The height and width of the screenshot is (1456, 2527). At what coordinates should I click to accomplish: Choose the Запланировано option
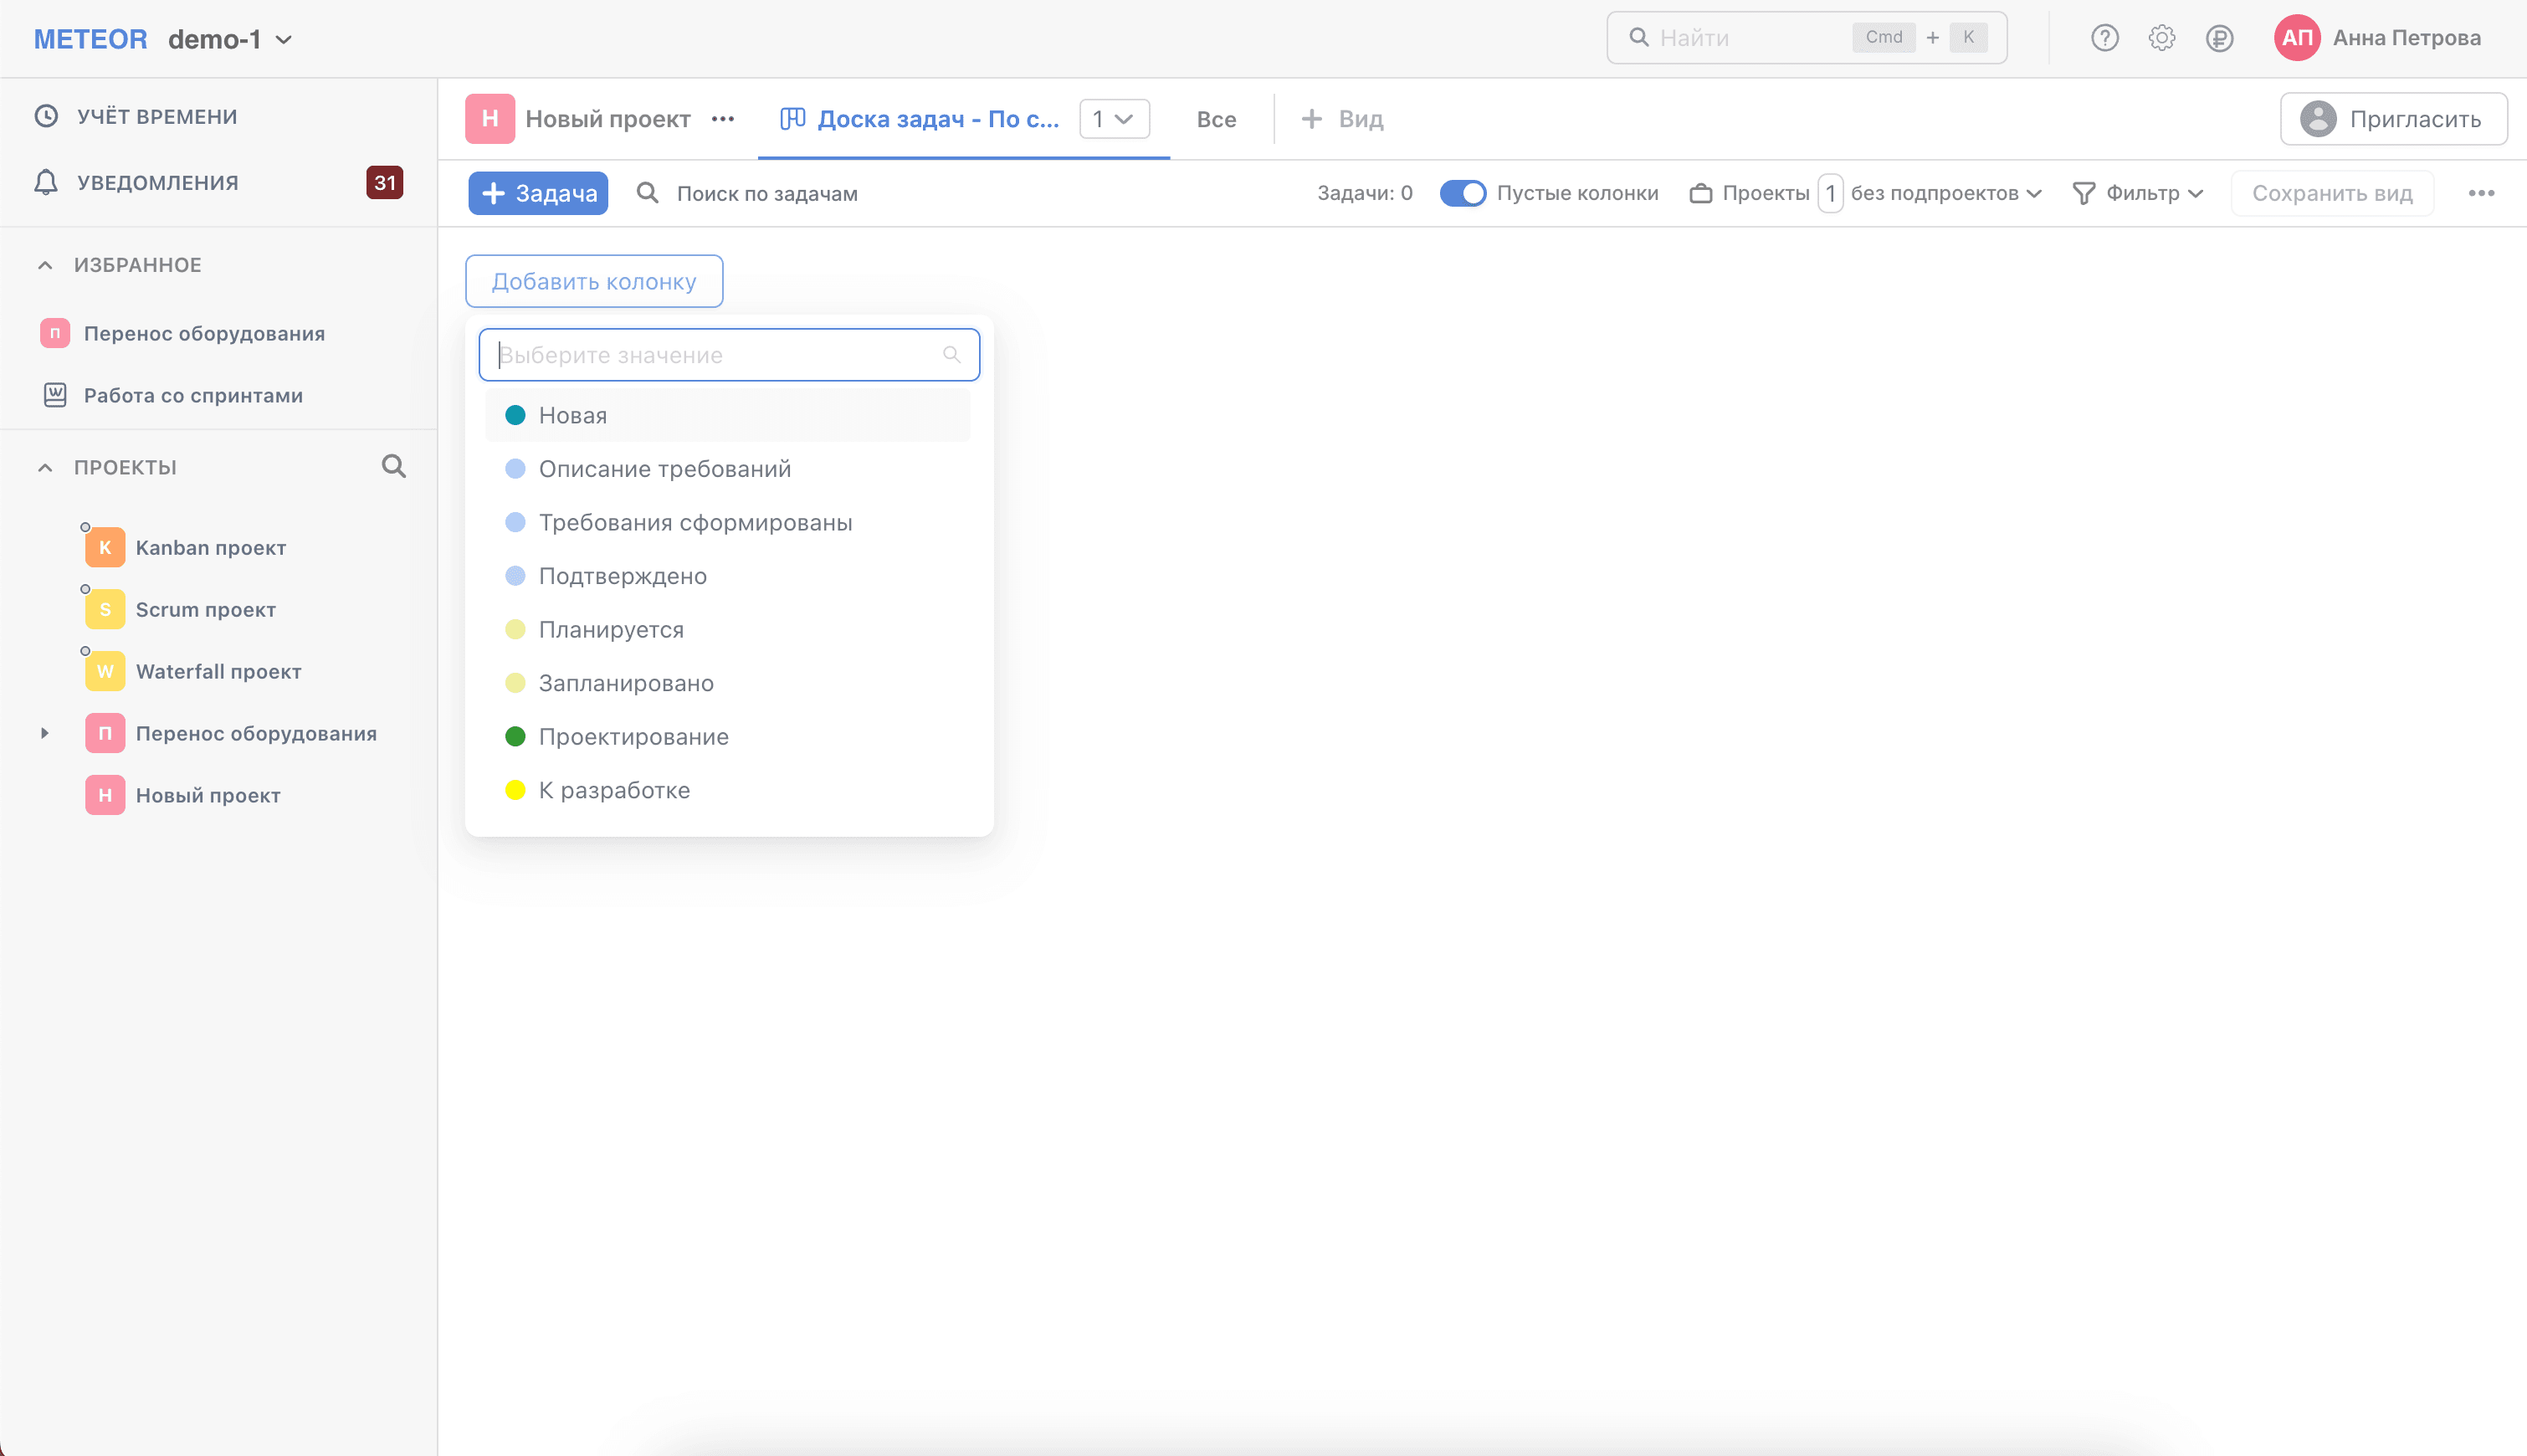tap(727, 683)
